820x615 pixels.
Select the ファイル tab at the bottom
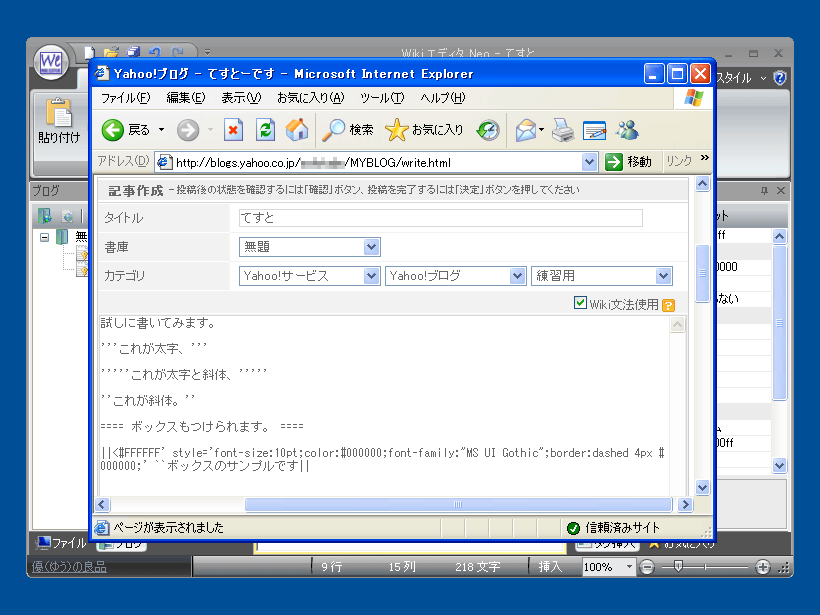coord(62,543)
